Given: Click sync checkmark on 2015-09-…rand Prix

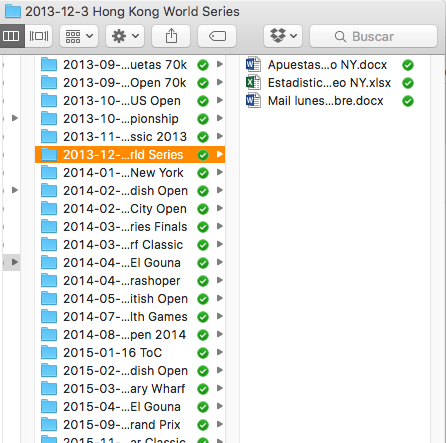Looking at the screenshot, I should coord(203,425).
